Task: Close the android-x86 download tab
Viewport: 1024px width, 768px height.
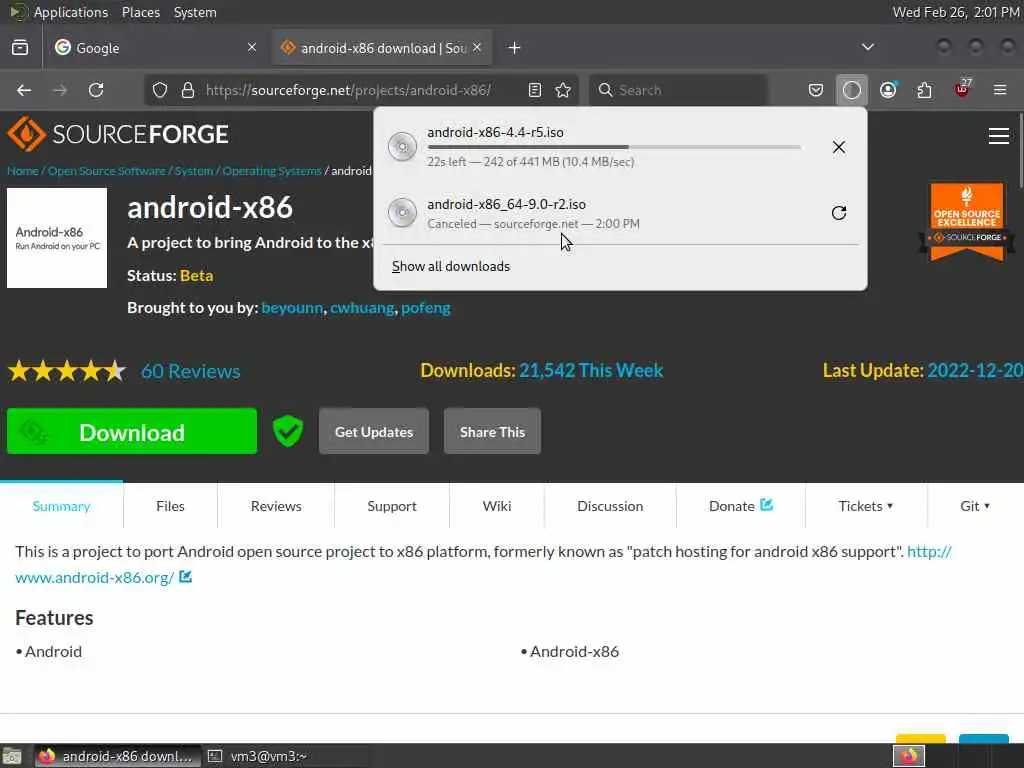Action: point(477,47)
